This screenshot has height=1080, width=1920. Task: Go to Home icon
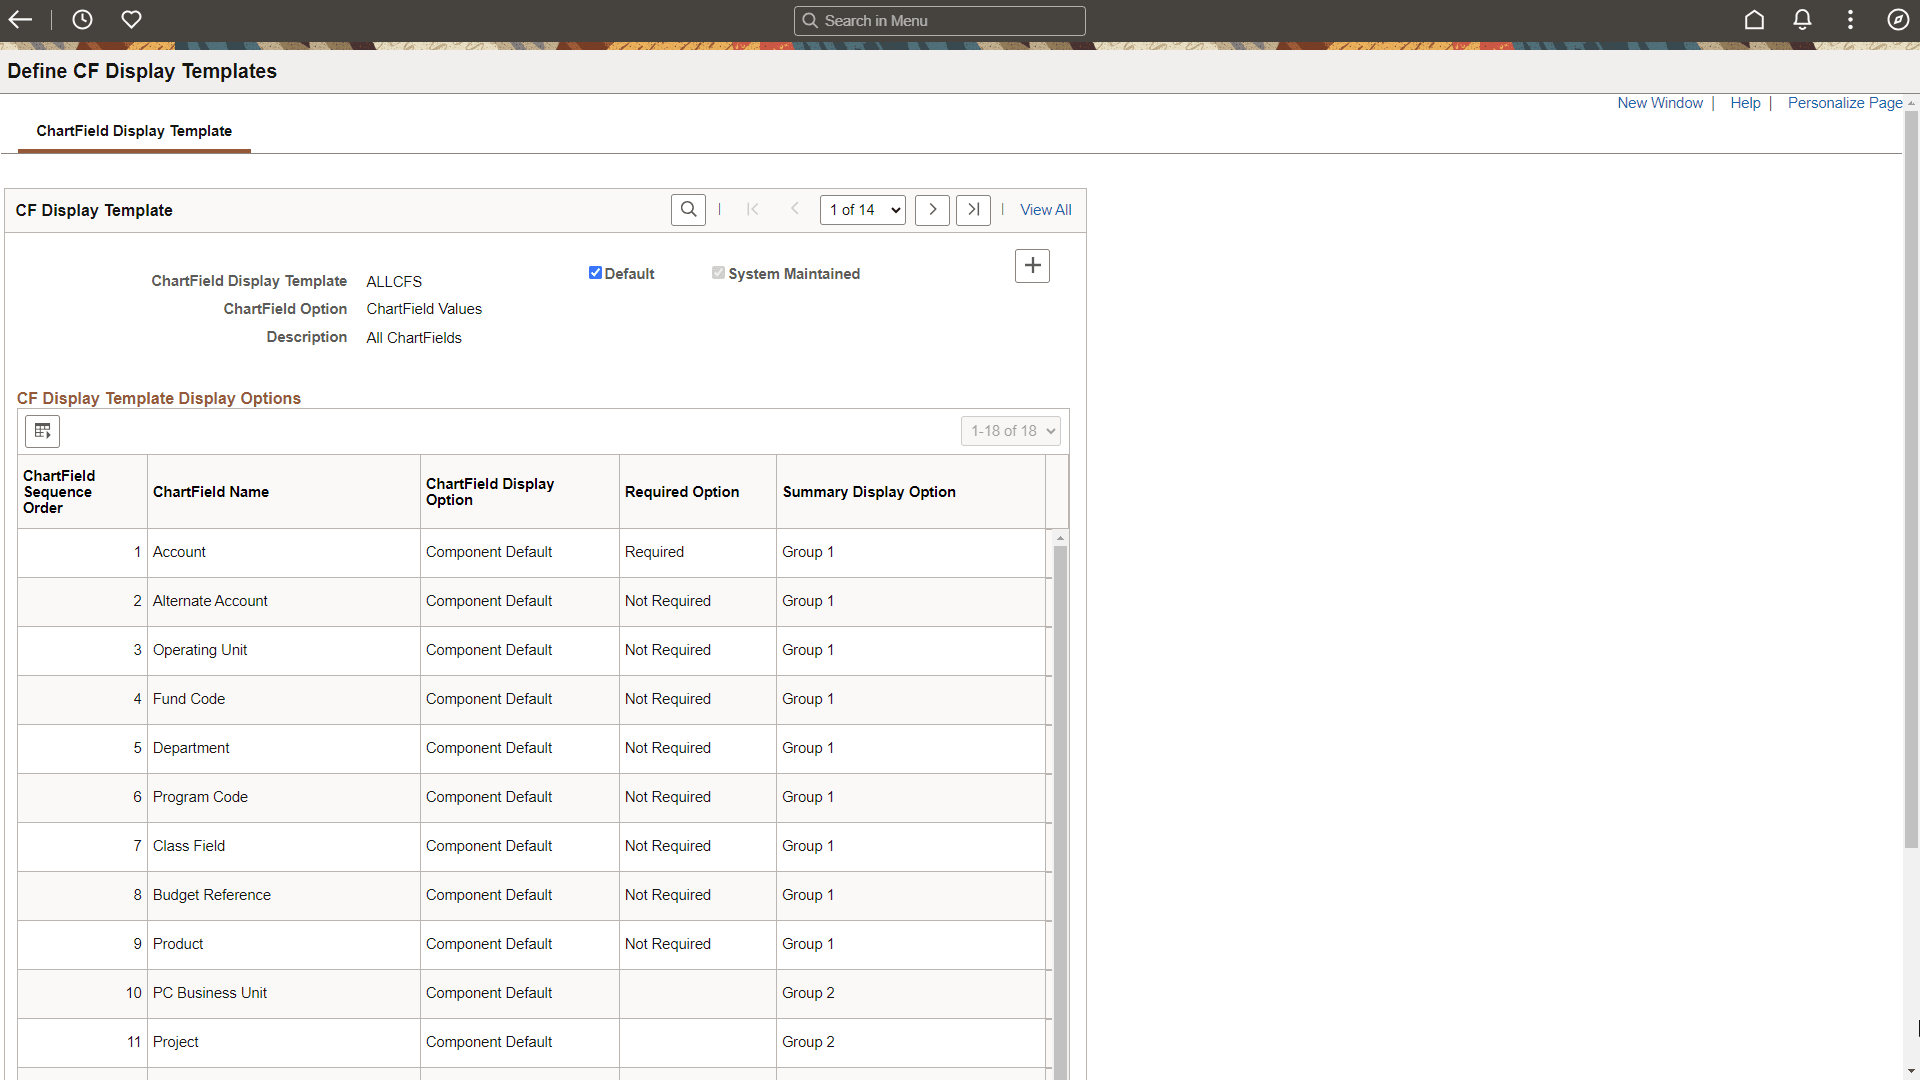pos(1754,20)
